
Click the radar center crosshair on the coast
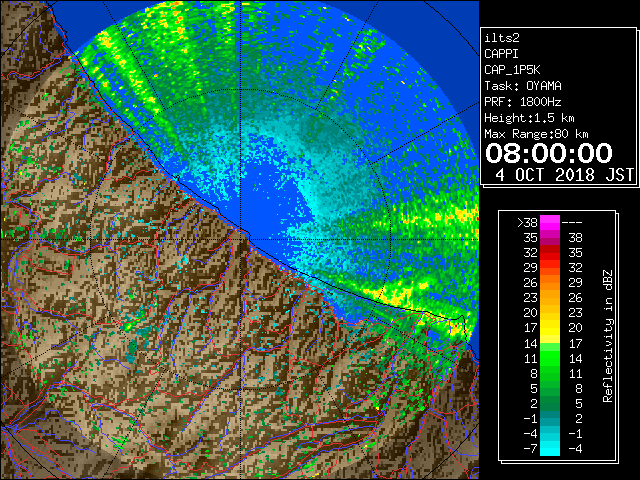[x=241, y=240]
